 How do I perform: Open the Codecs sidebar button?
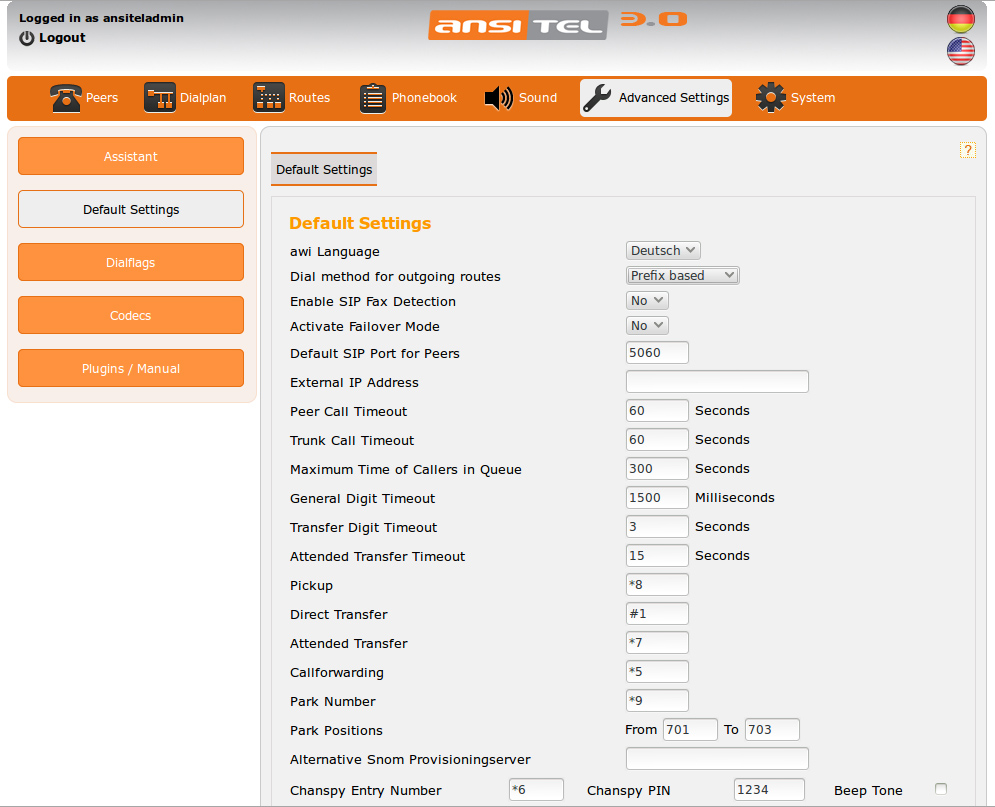point(131,315)
